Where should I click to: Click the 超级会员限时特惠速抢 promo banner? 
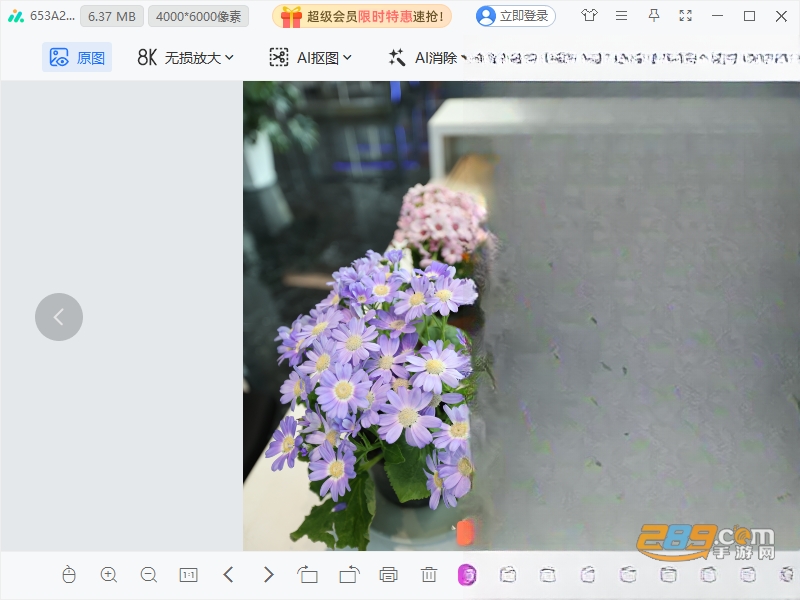[362, 16]
